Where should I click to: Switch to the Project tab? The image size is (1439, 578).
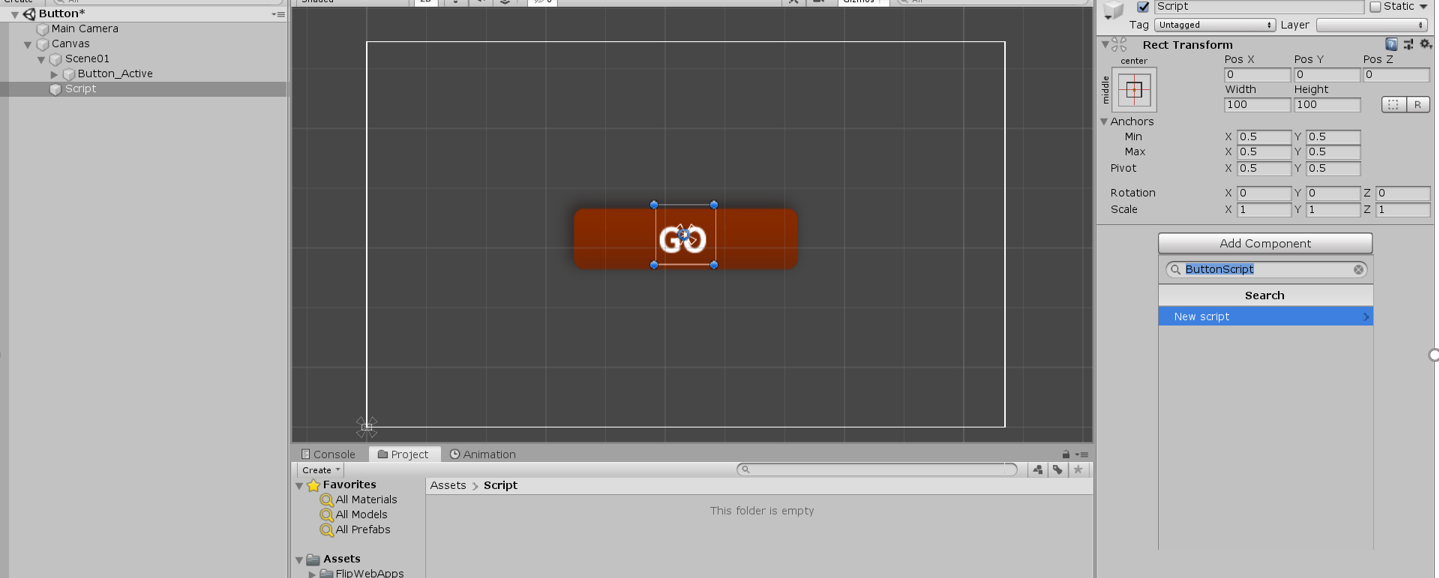(x=403, y=454)
